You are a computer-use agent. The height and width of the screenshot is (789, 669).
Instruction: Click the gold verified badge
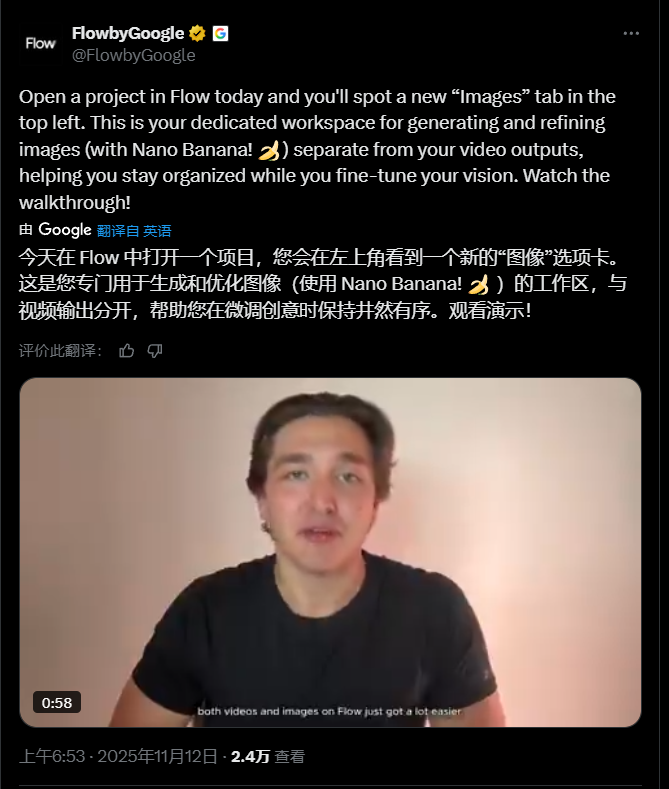pyautogui.click(x=197, y=34)
